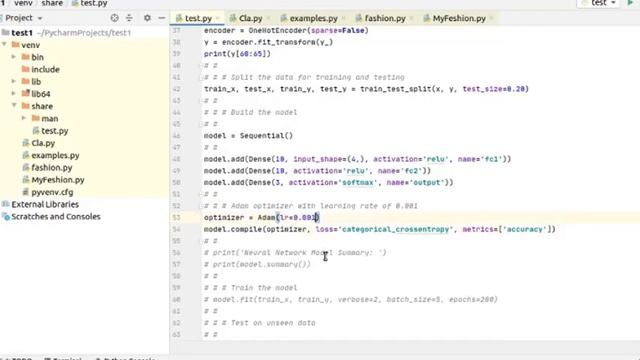Click line number 54 in gutter
Viewport: 640px width, 360px height.
click(176, 229)
